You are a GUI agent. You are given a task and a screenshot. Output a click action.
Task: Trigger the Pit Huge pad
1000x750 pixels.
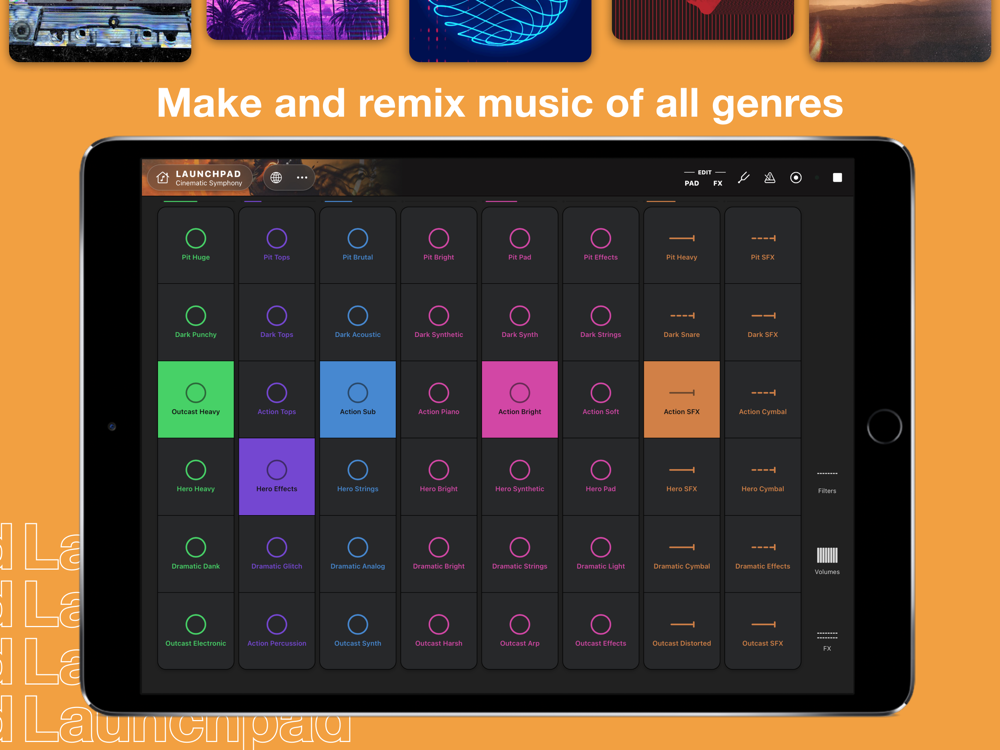click(196, 245)
